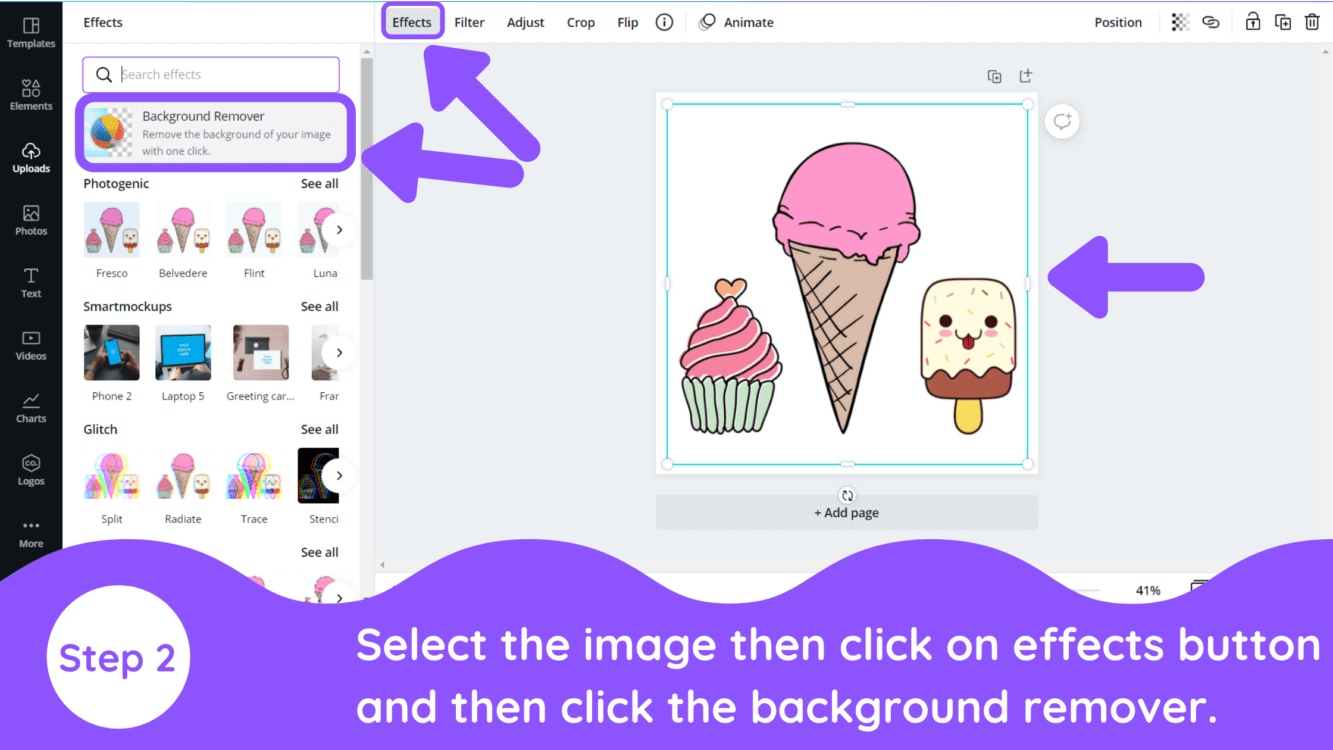See all Smartmockups effects
This screenshot has height=750, width=1333.
[320, 307]
